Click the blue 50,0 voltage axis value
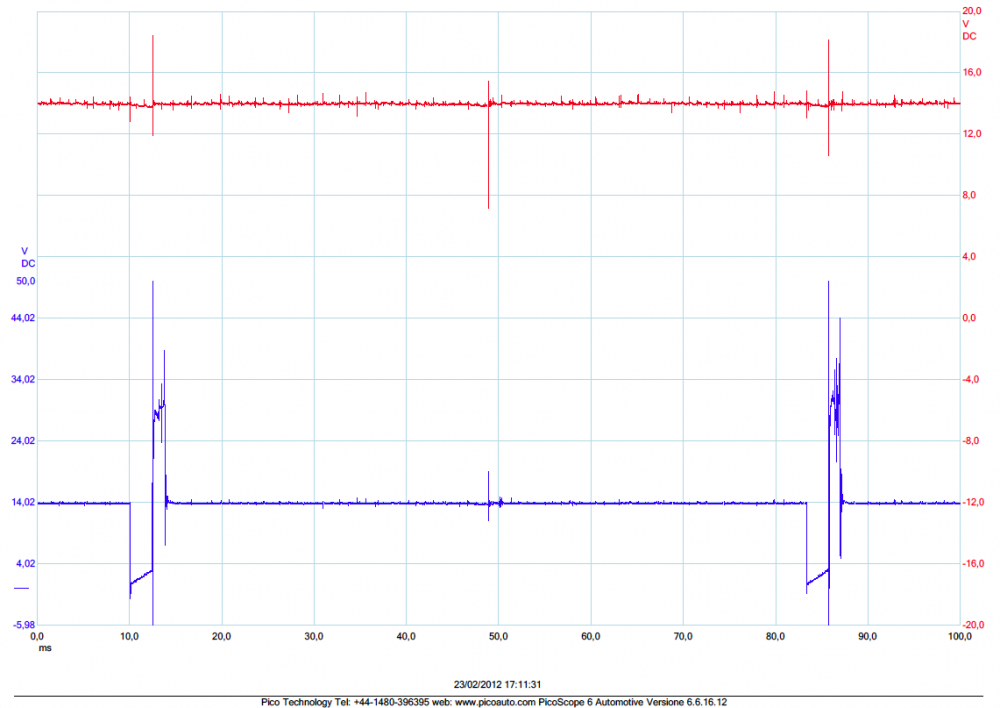This screenshot has height=708, width=1000. tap(23, 281)
